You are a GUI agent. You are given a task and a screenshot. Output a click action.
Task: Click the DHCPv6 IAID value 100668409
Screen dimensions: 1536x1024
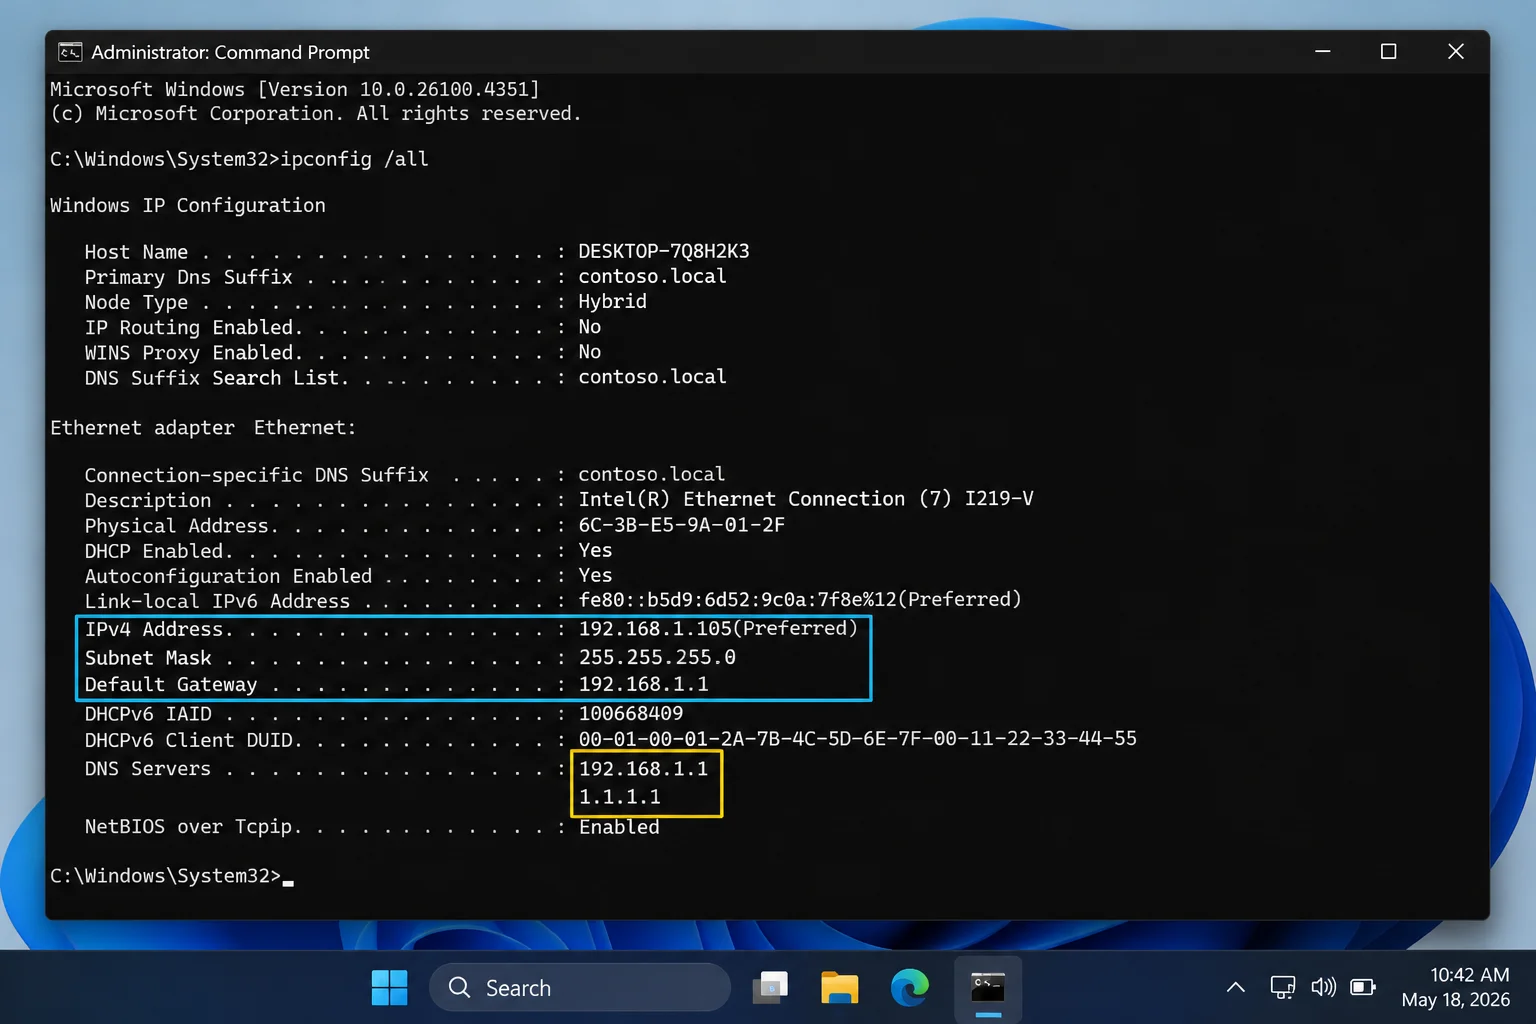[631, 713]
